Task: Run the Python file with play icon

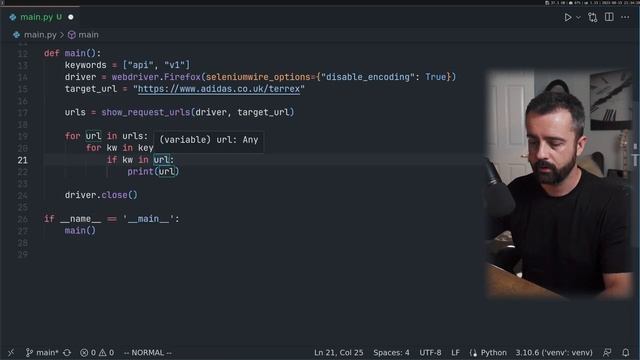Action: [x=567, y=17]
